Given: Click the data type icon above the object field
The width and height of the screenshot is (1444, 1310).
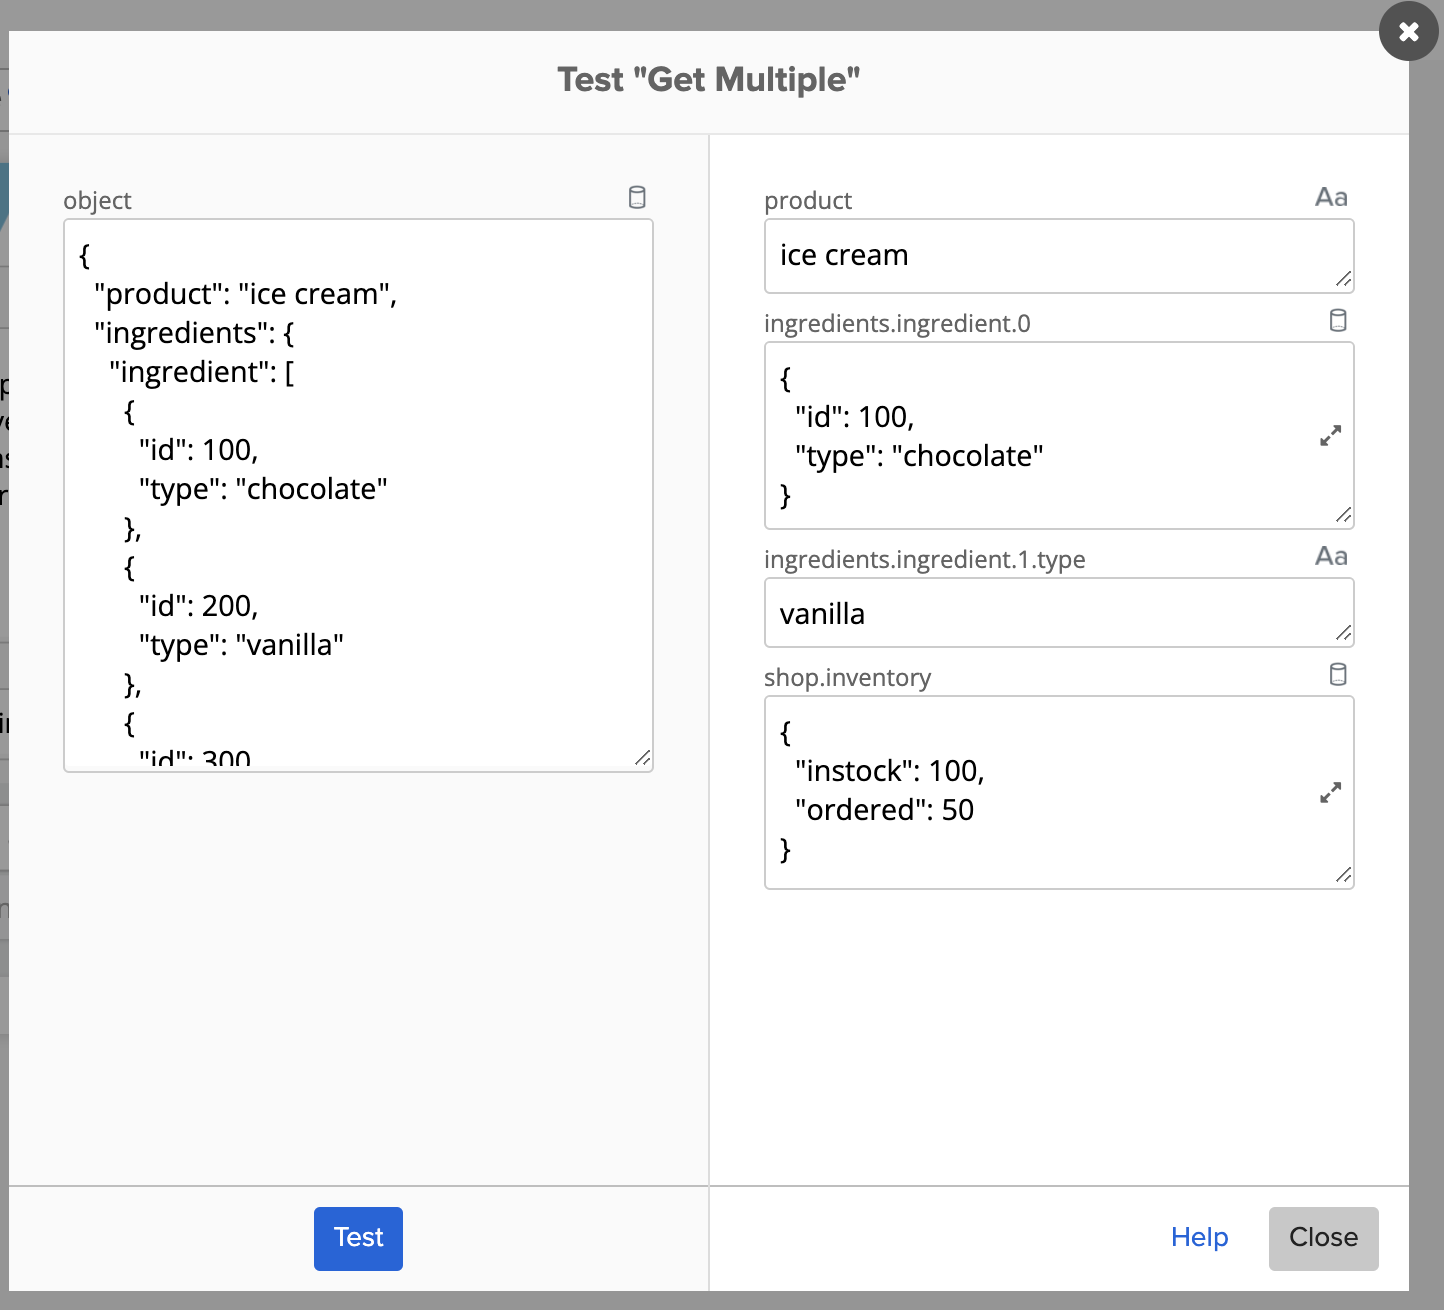Looking at the screenshot, I should (x=637, y=197).
